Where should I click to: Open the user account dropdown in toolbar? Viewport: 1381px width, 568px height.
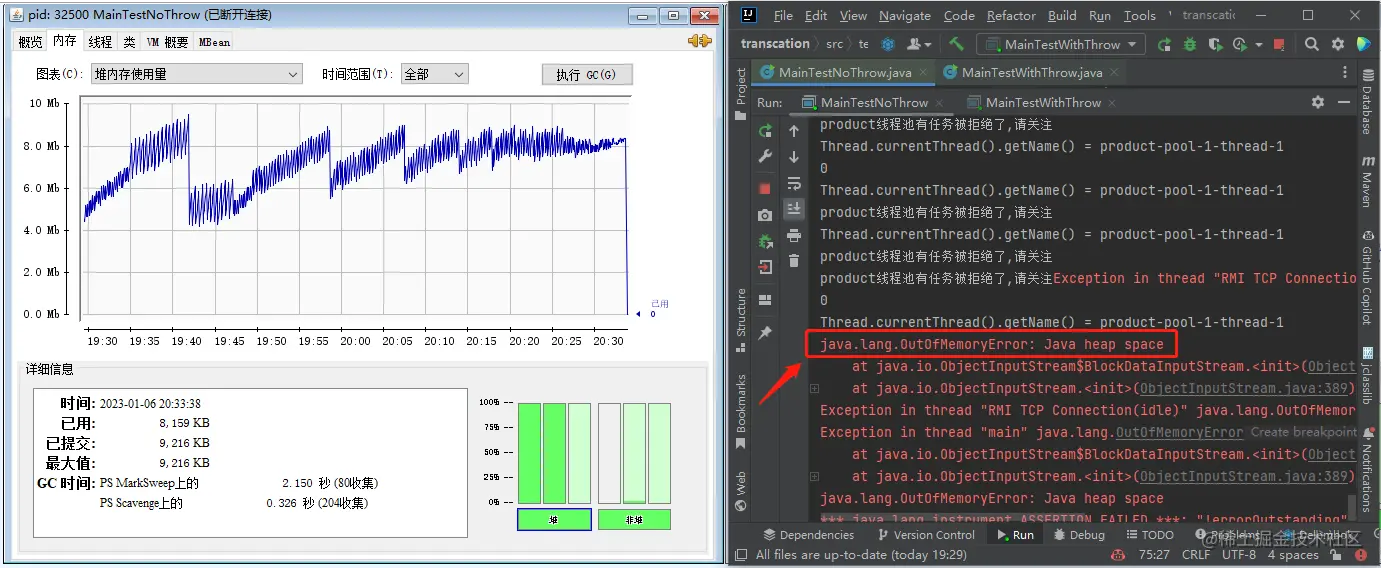point(919,44)
